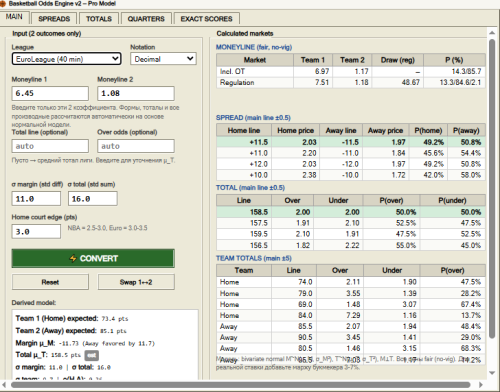Select the Home 74.0 team total row
500x392 pixels.
point(351,282)
